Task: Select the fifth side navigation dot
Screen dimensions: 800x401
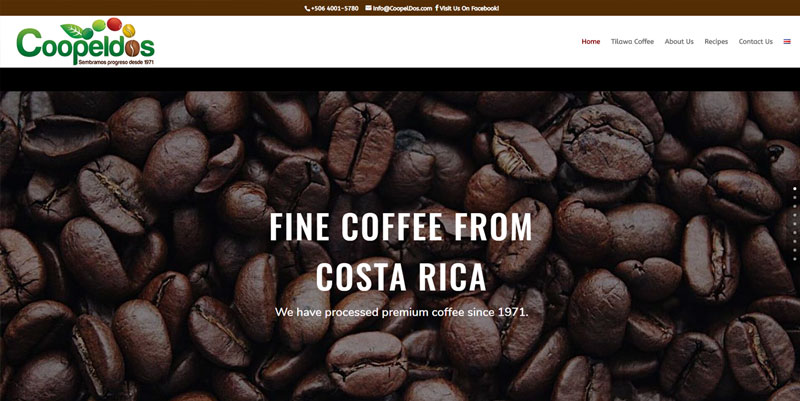Action: [795, 223]
